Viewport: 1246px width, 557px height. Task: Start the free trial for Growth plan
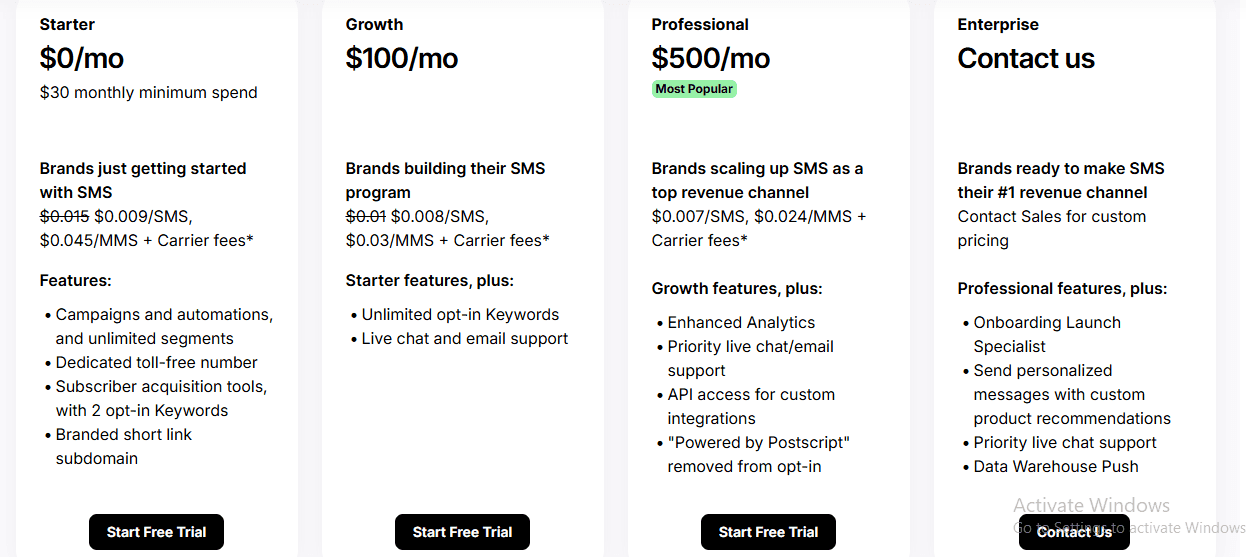tap(462, 532)
